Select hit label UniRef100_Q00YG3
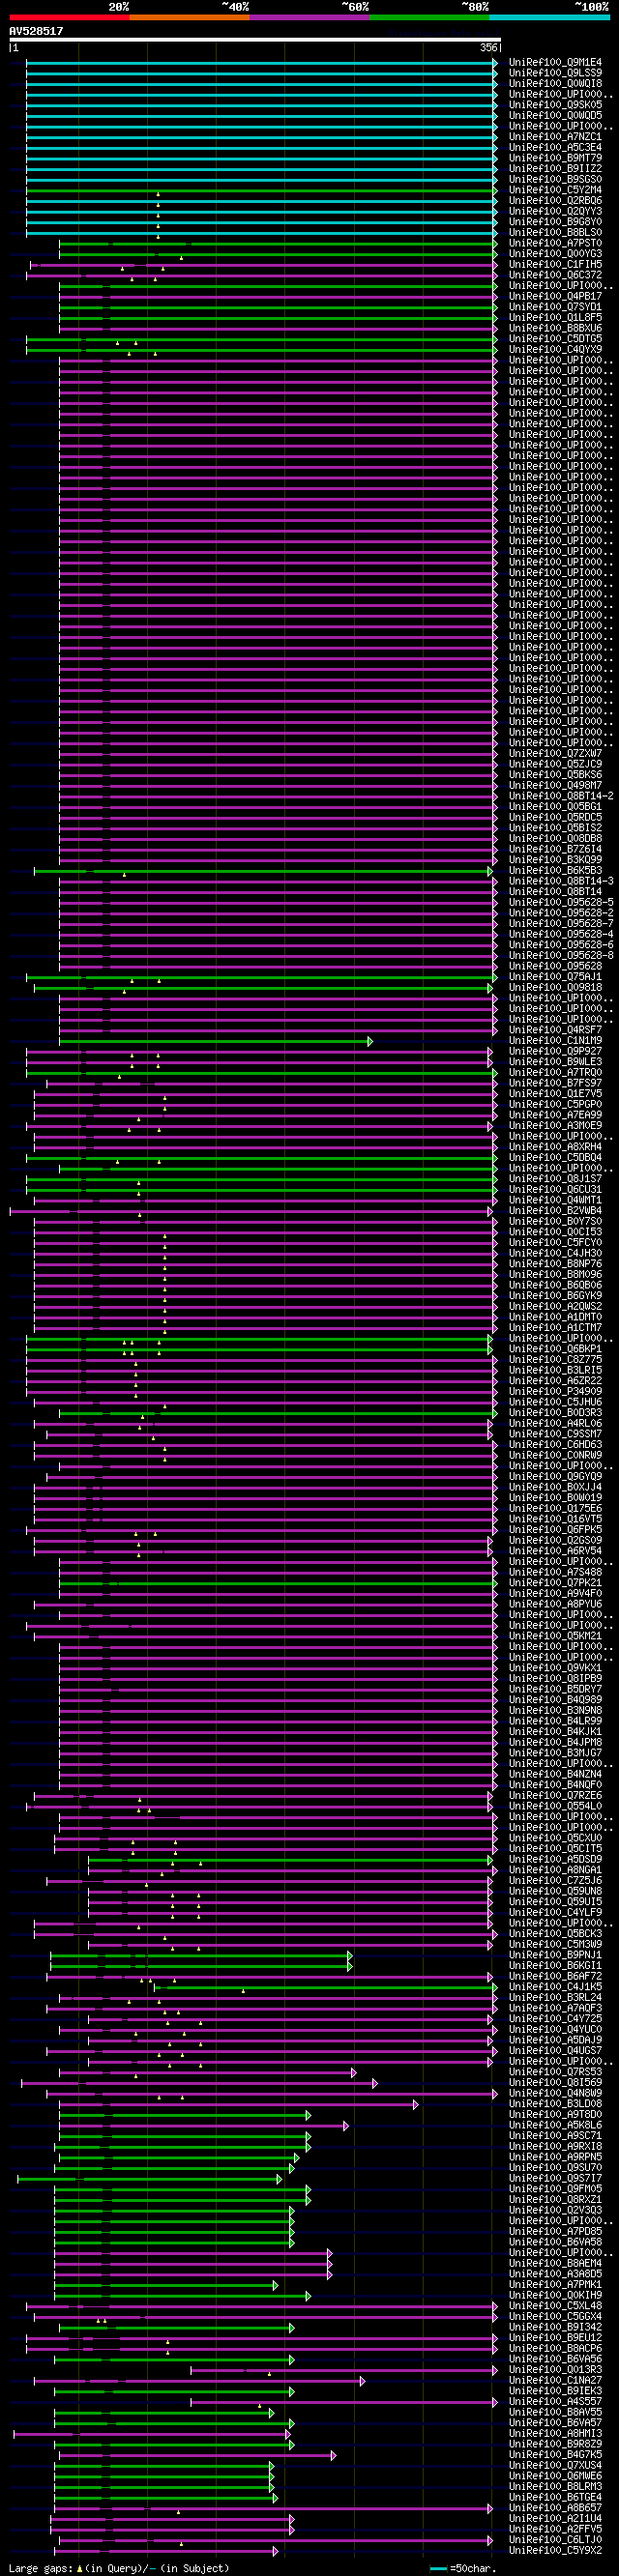 [x=555, y=254]
